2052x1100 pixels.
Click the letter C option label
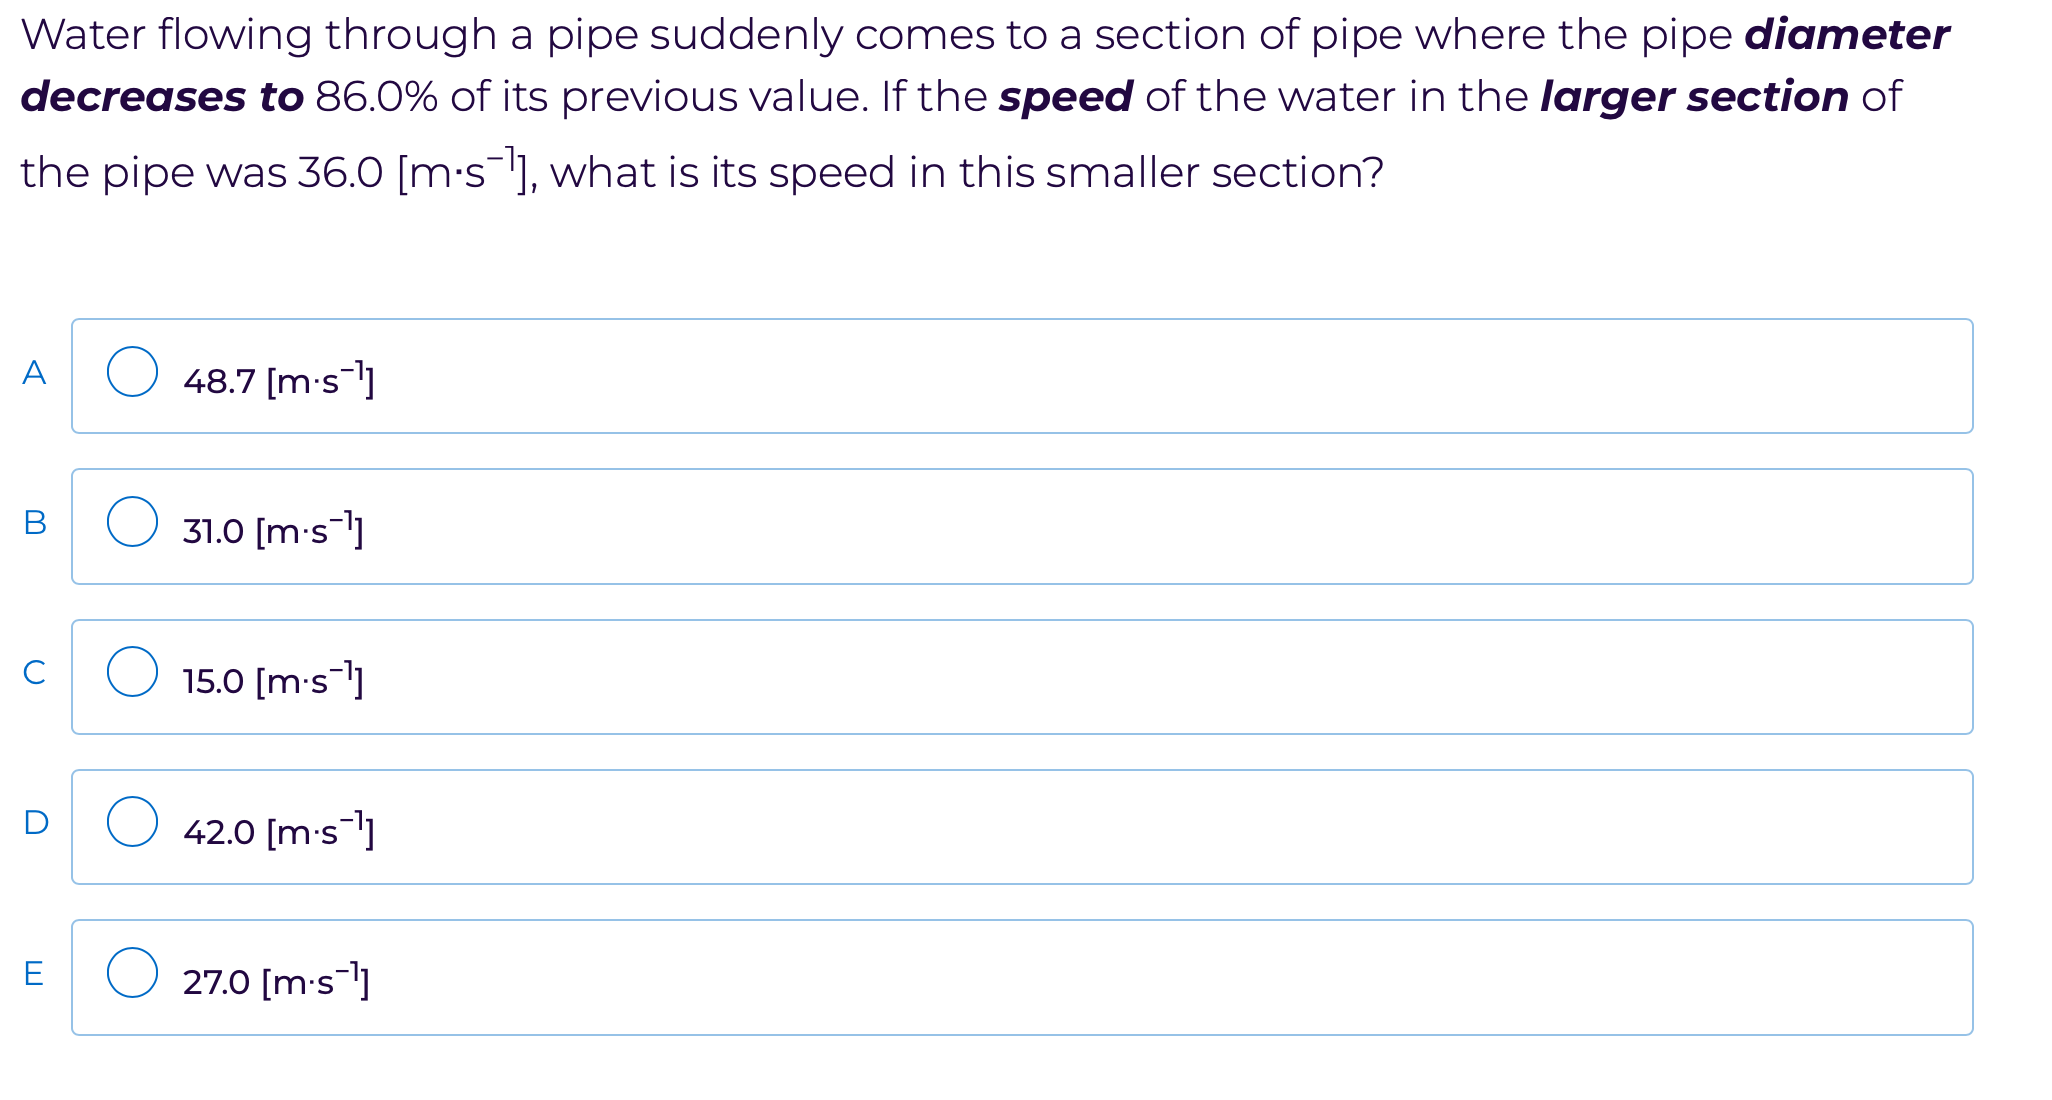tap(34, 672)
